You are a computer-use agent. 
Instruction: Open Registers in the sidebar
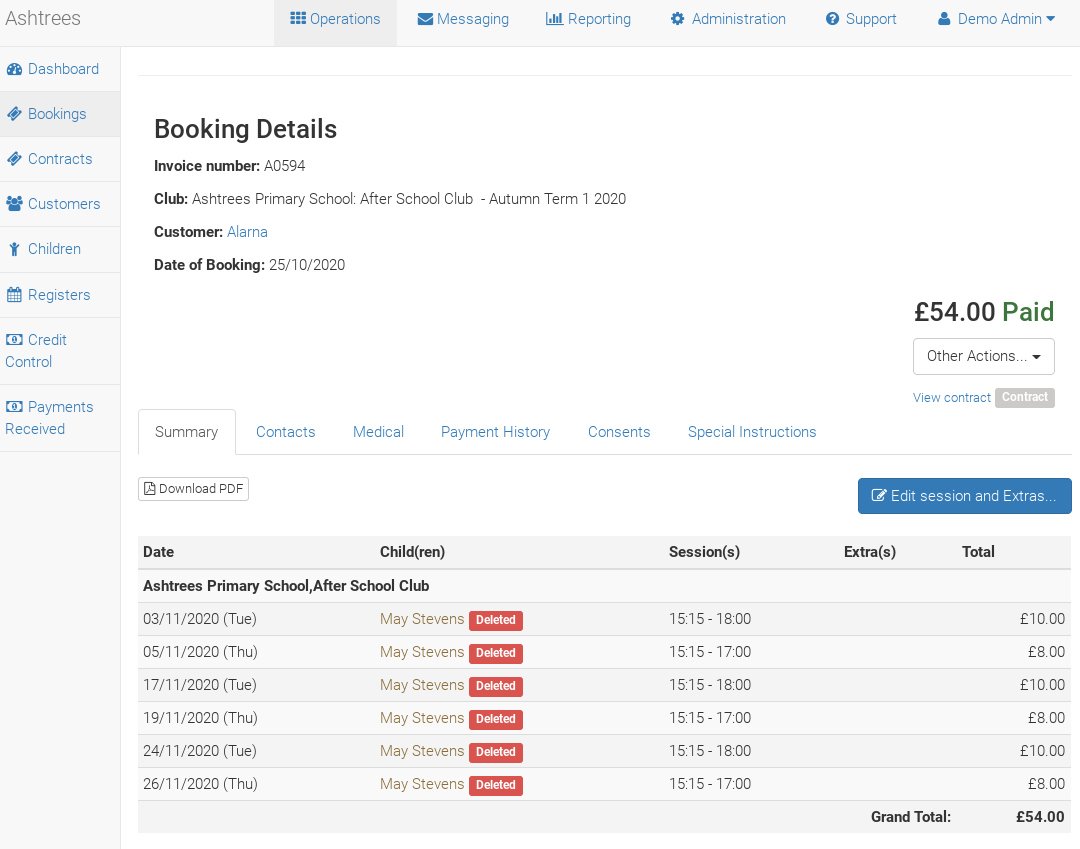(x=60, y=295)
